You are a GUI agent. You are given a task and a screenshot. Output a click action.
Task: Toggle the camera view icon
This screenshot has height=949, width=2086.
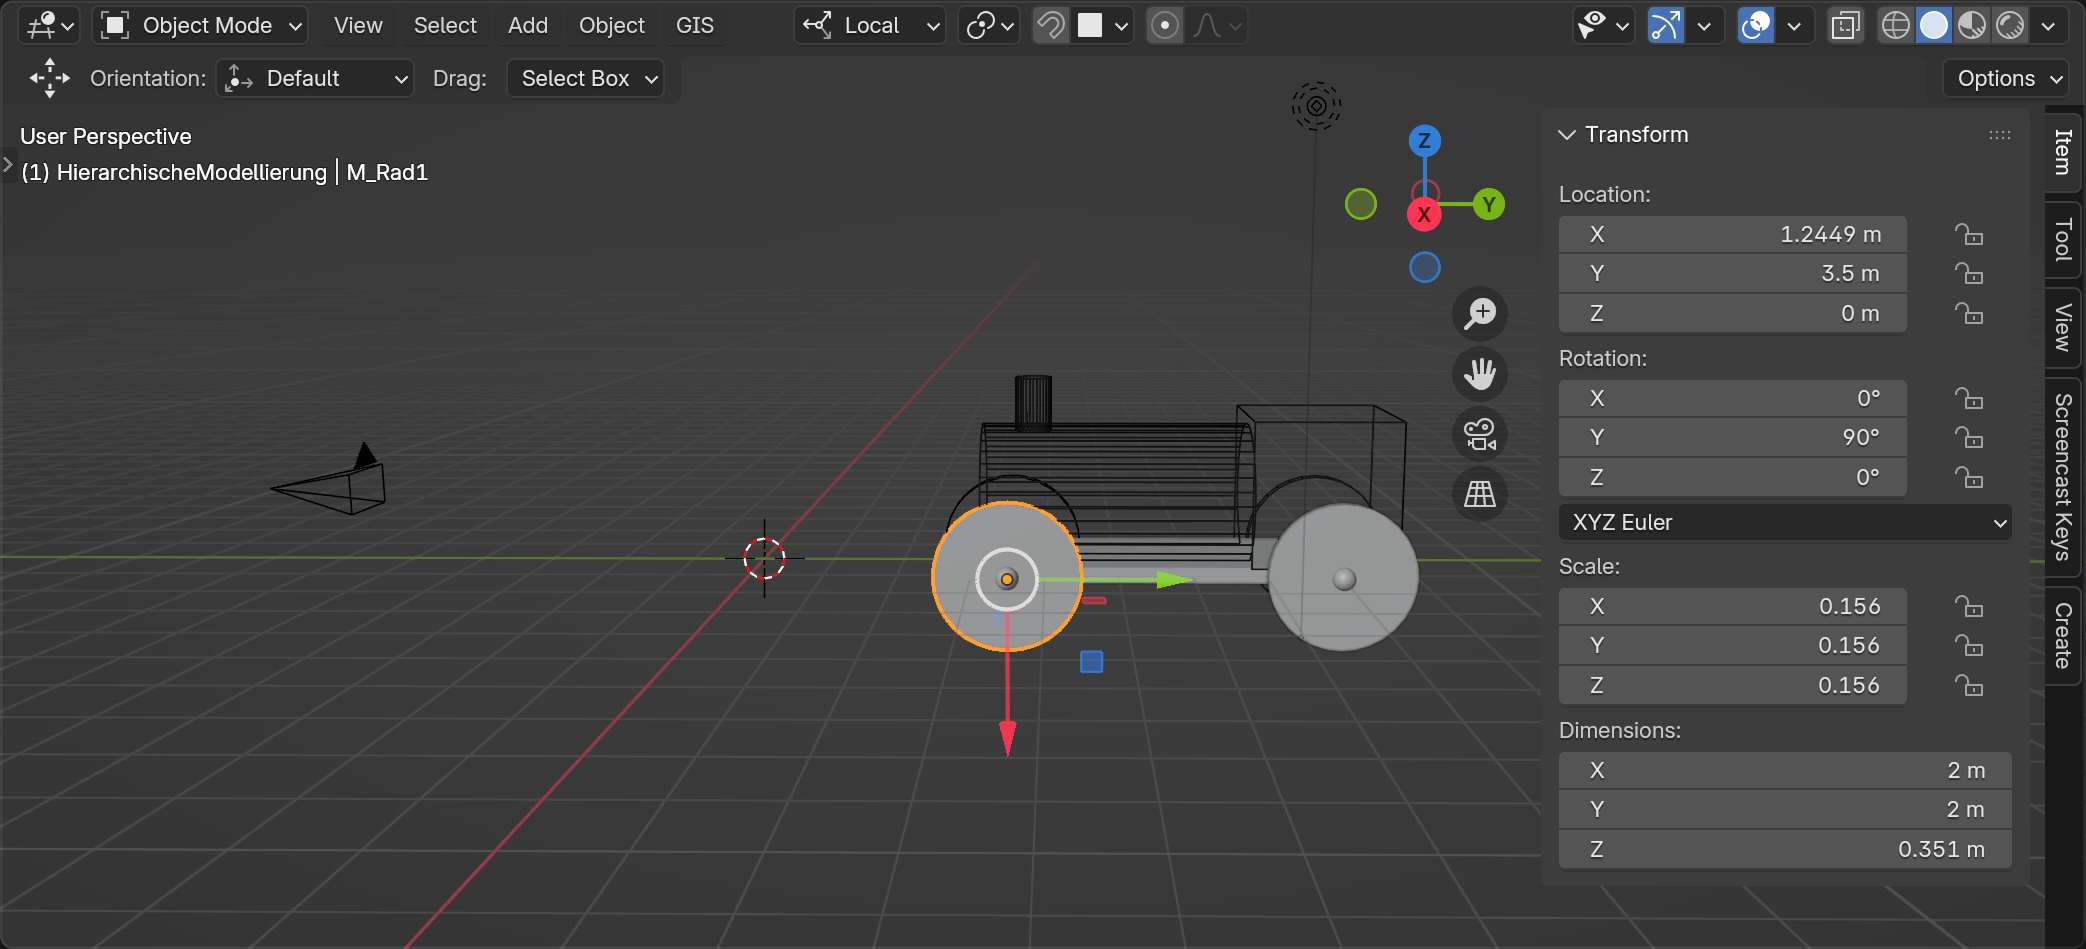pos(1480,434)
